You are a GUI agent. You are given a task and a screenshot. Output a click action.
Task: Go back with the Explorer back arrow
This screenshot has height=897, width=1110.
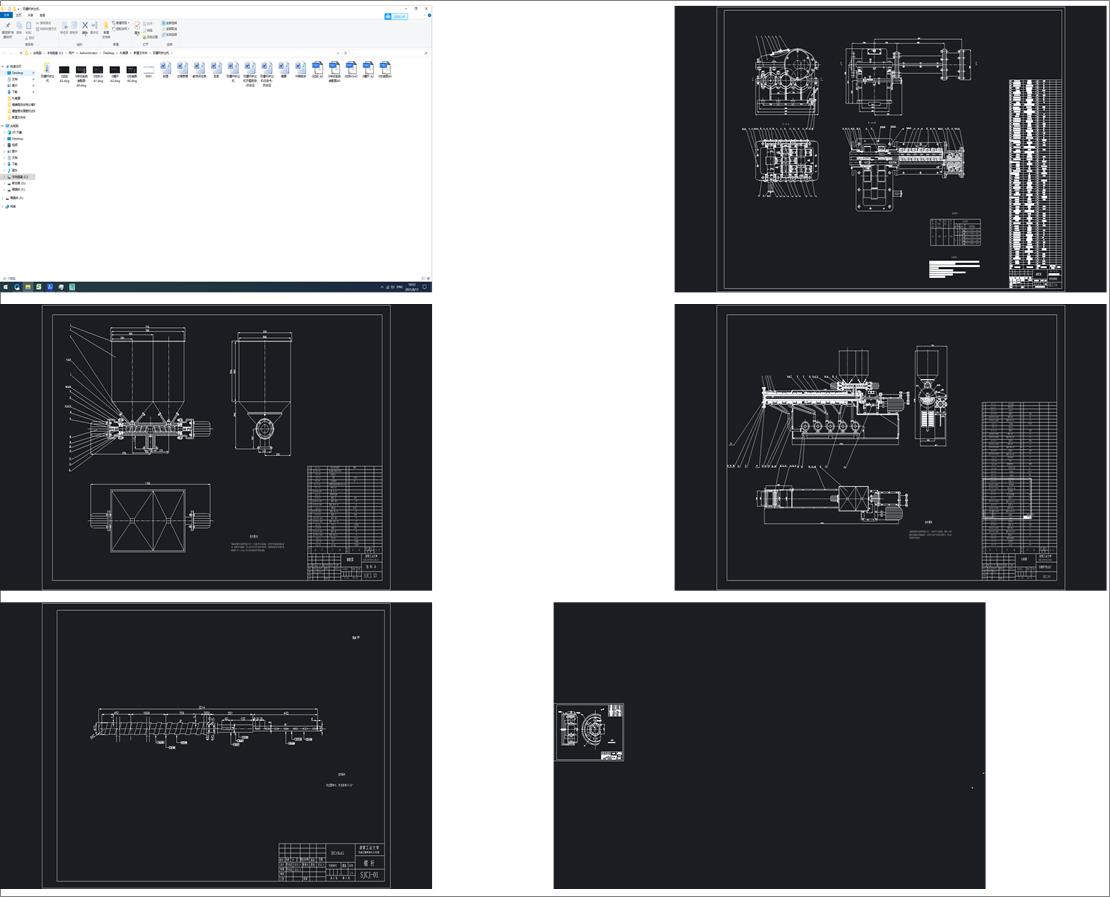(x=4, y=53)
